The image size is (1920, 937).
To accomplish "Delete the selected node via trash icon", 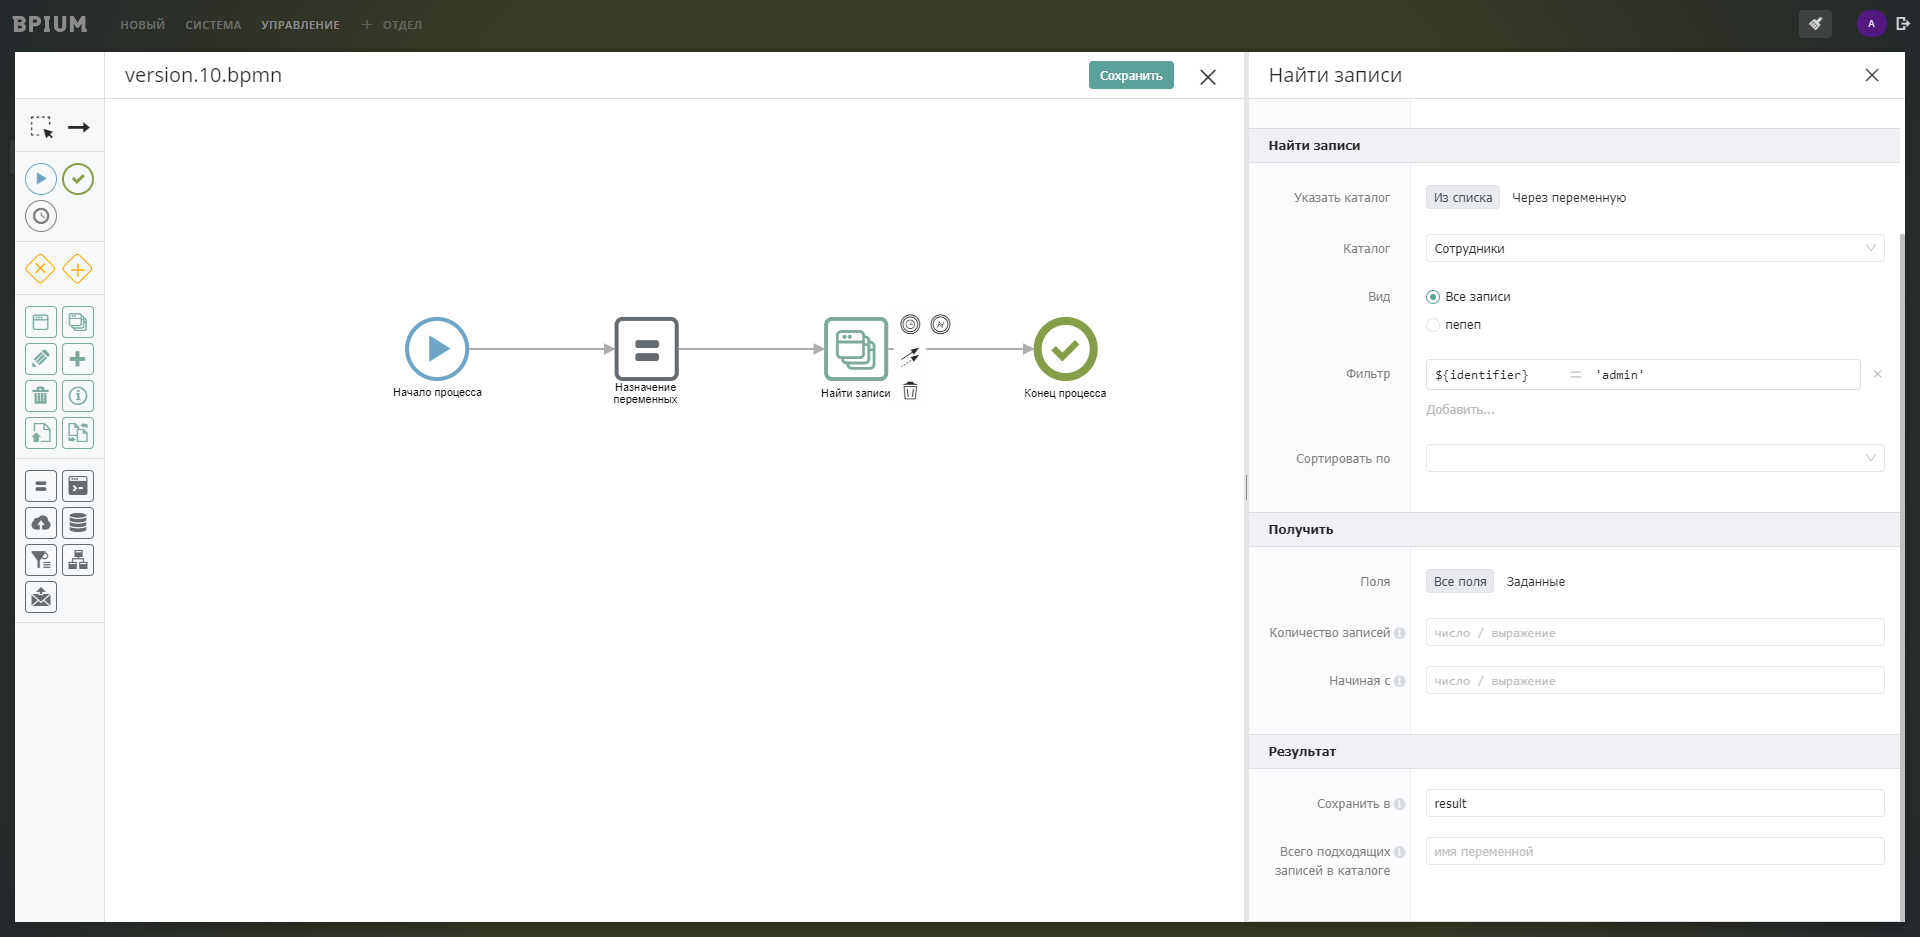I will pyautogui.click(x=910, y=391).
